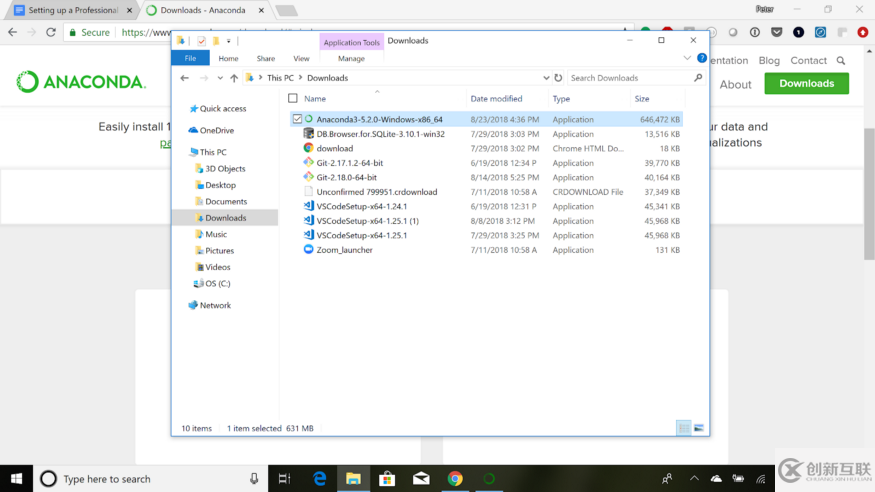Open the Contact link on Anaconda site
The image size is (875, 492).
pos(809,60)
